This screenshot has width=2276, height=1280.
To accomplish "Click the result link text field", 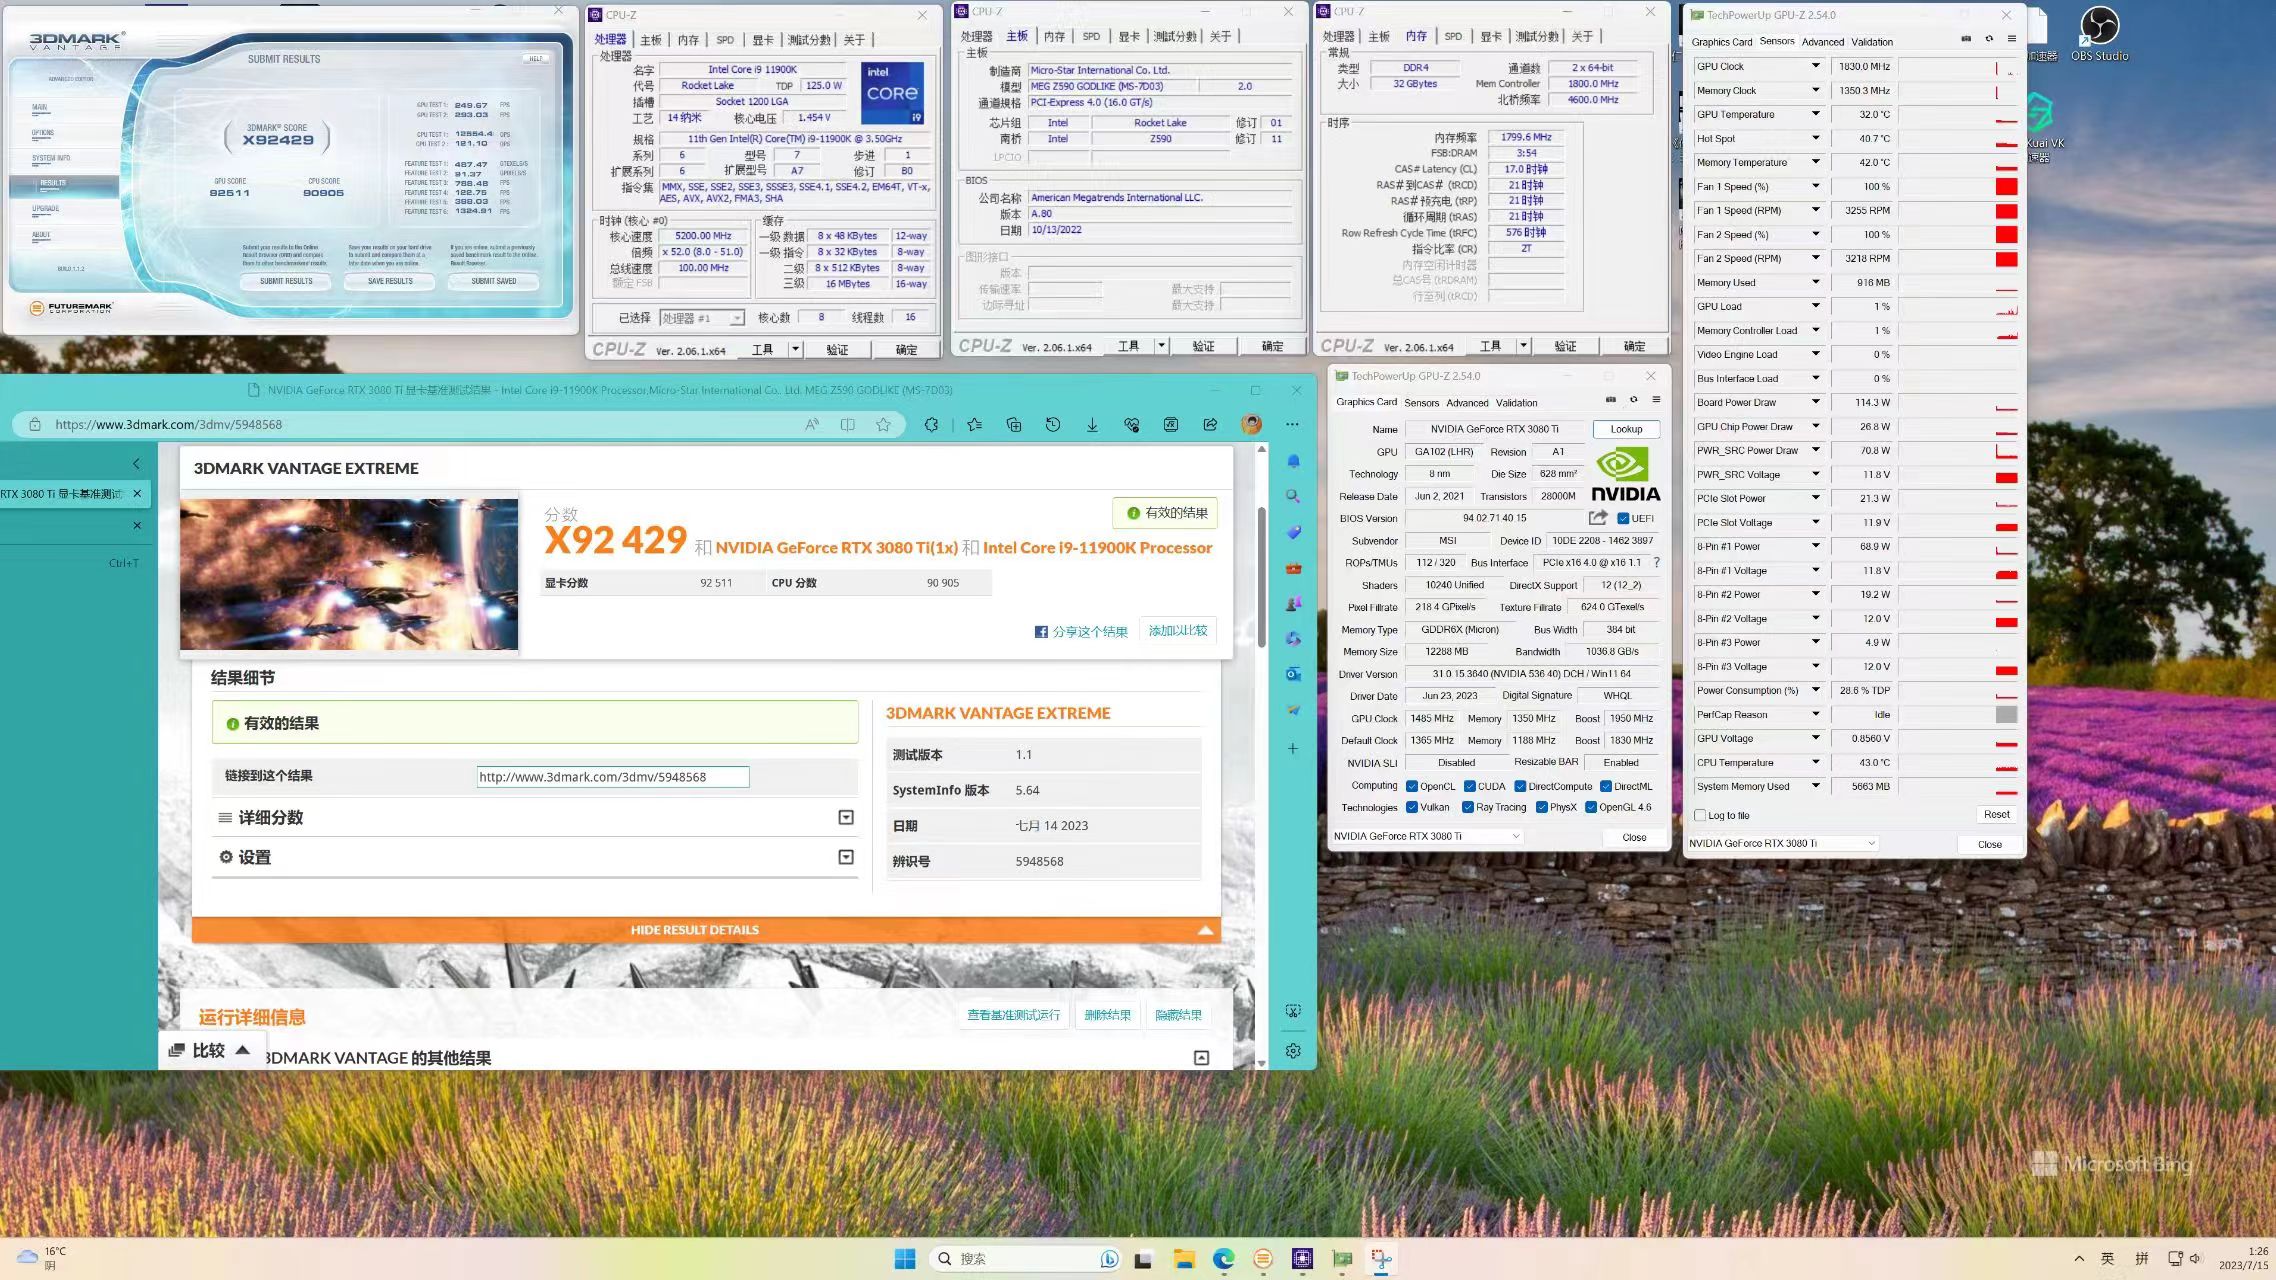I will (613, 777).
